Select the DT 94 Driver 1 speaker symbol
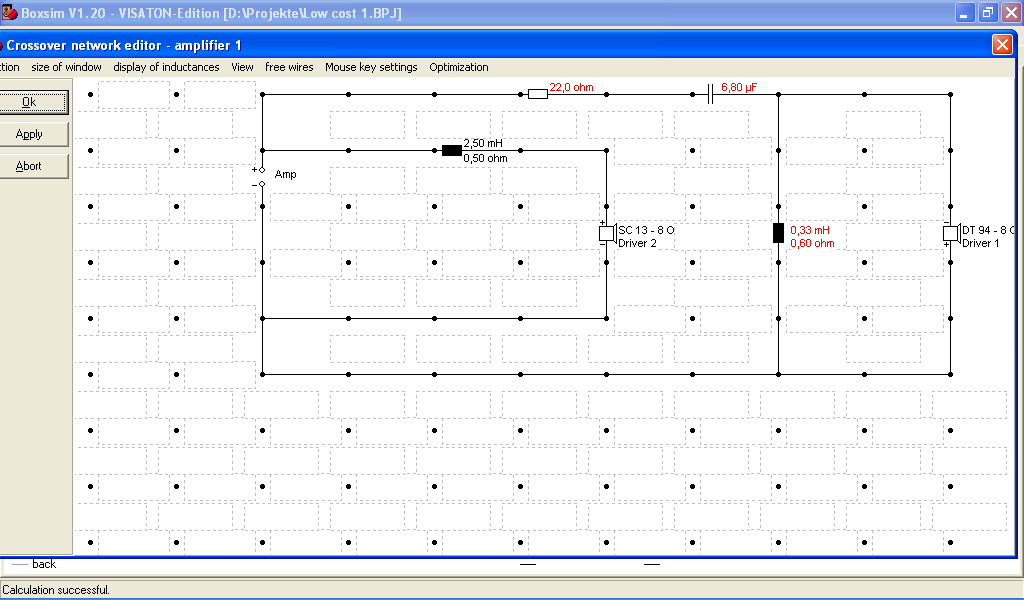1024x600 pixels. 952,233
